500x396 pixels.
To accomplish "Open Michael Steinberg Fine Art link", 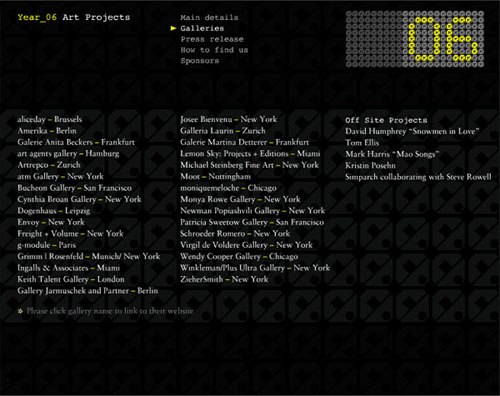I will click(249, 165).
